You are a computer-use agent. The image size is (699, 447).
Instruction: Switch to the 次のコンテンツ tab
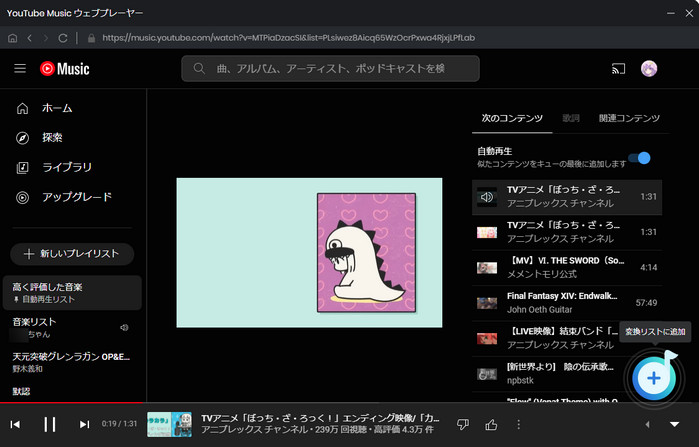tap(512, 118)
